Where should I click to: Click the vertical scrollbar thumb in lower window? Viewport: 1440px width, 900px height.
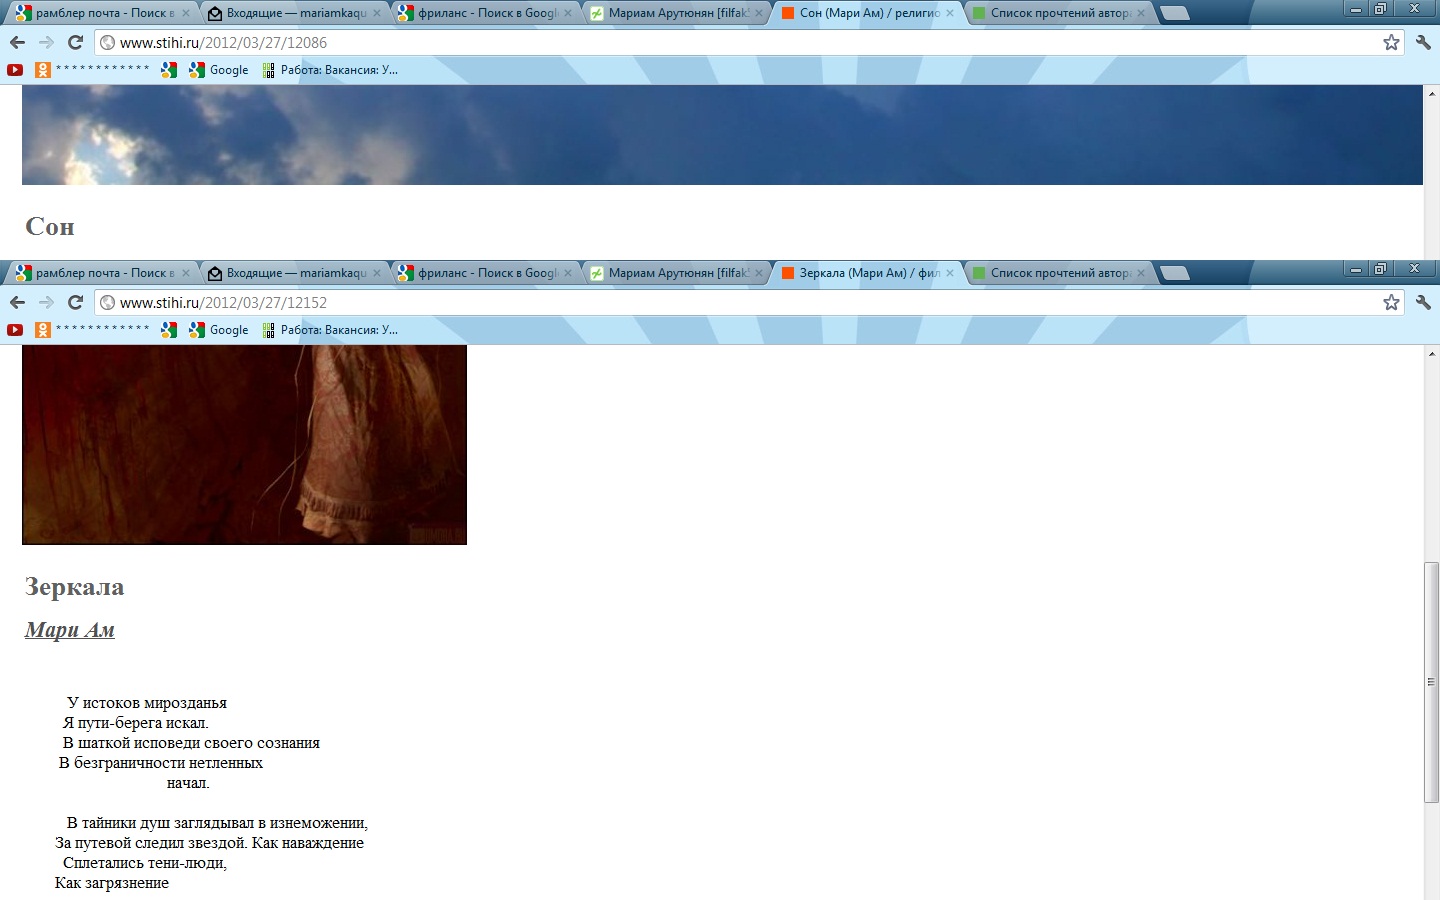pyautogui.click(x=1431, y=682)
